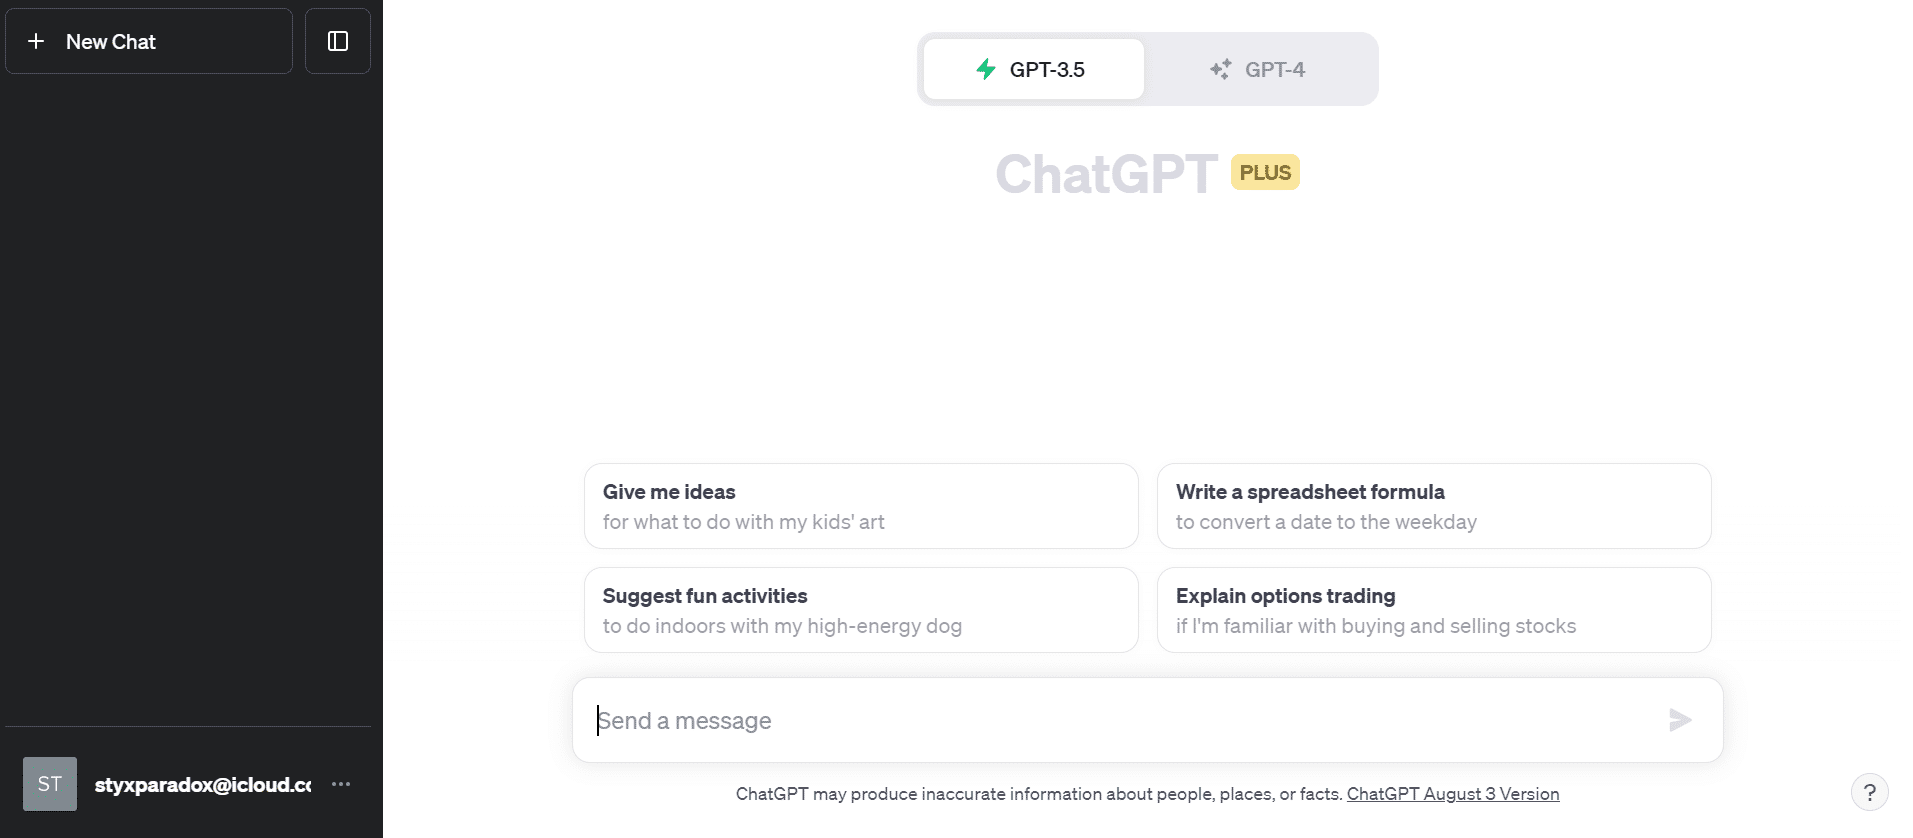Open the ChatGPT August 3 Version link
Viewport: 1913px width, 838px height.
pos(1452,794)
